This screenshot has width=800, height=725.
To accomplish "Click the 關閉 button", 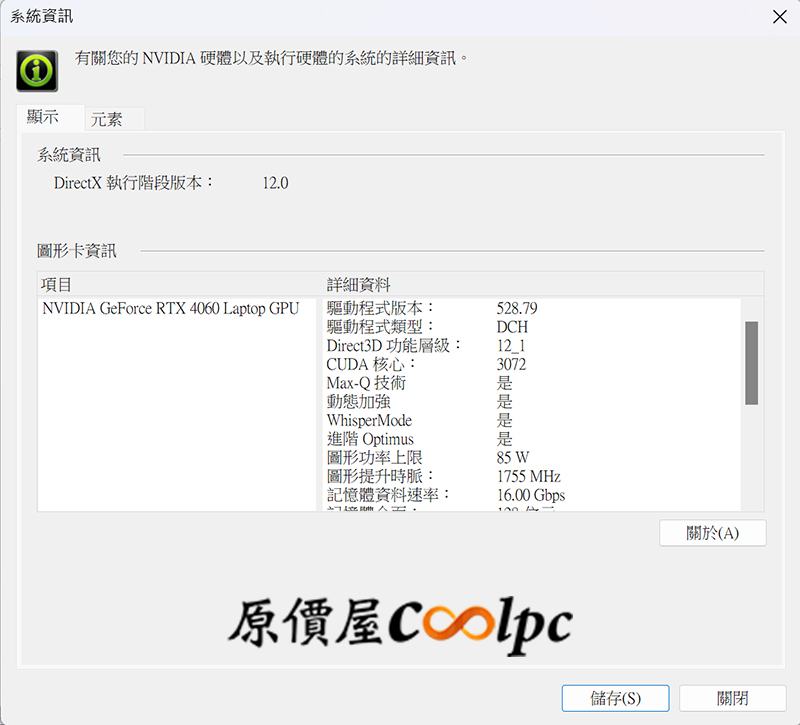I will tap(732, 698).
